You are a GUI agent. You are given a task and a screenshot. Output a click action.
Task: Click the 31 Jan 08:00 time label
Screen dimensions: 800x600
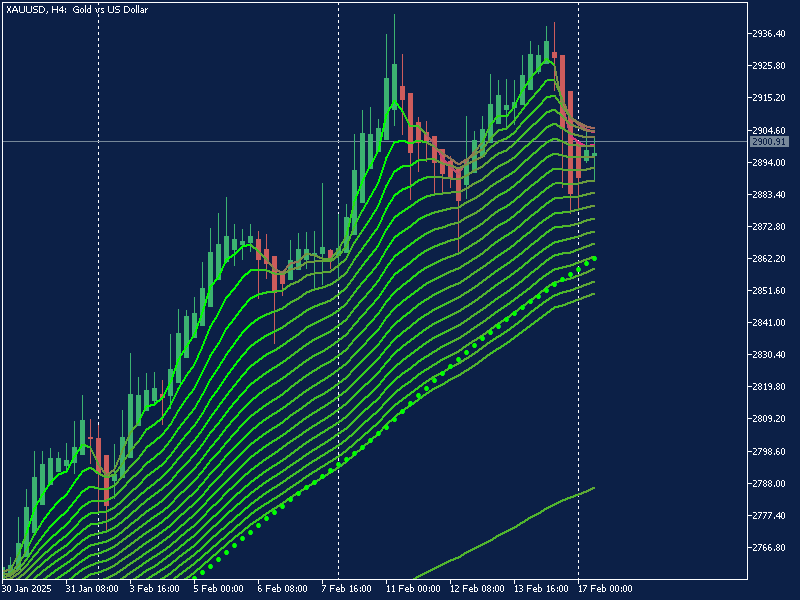[x=92, y=589]
